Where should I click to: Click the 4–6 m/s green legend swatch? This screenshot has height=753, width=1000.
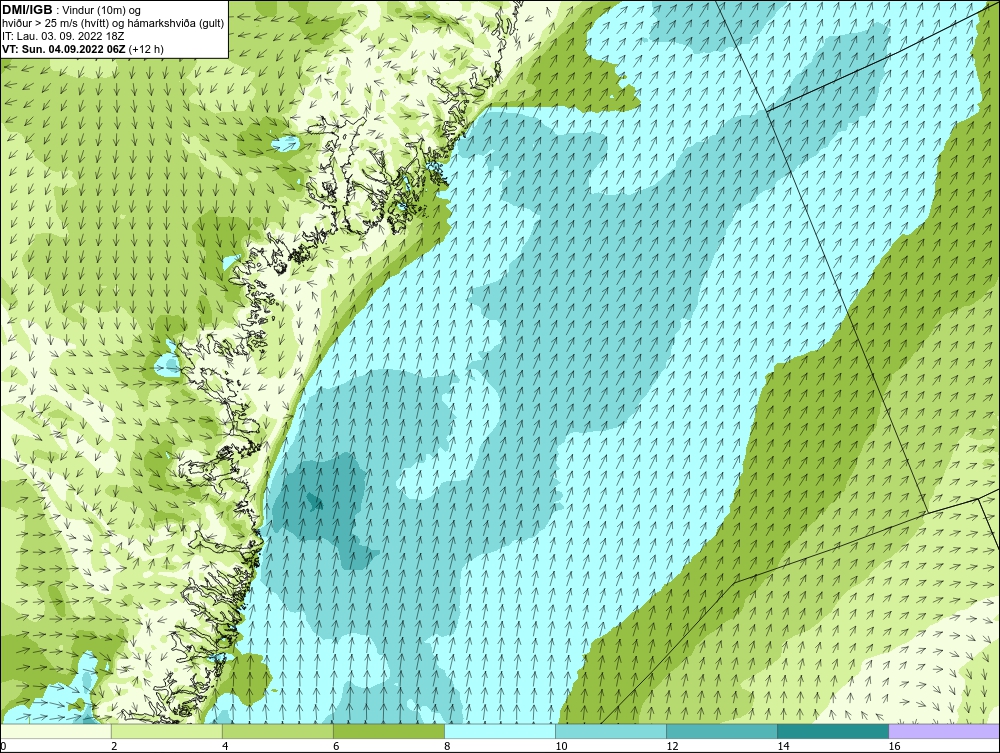(x=278, y=731)
